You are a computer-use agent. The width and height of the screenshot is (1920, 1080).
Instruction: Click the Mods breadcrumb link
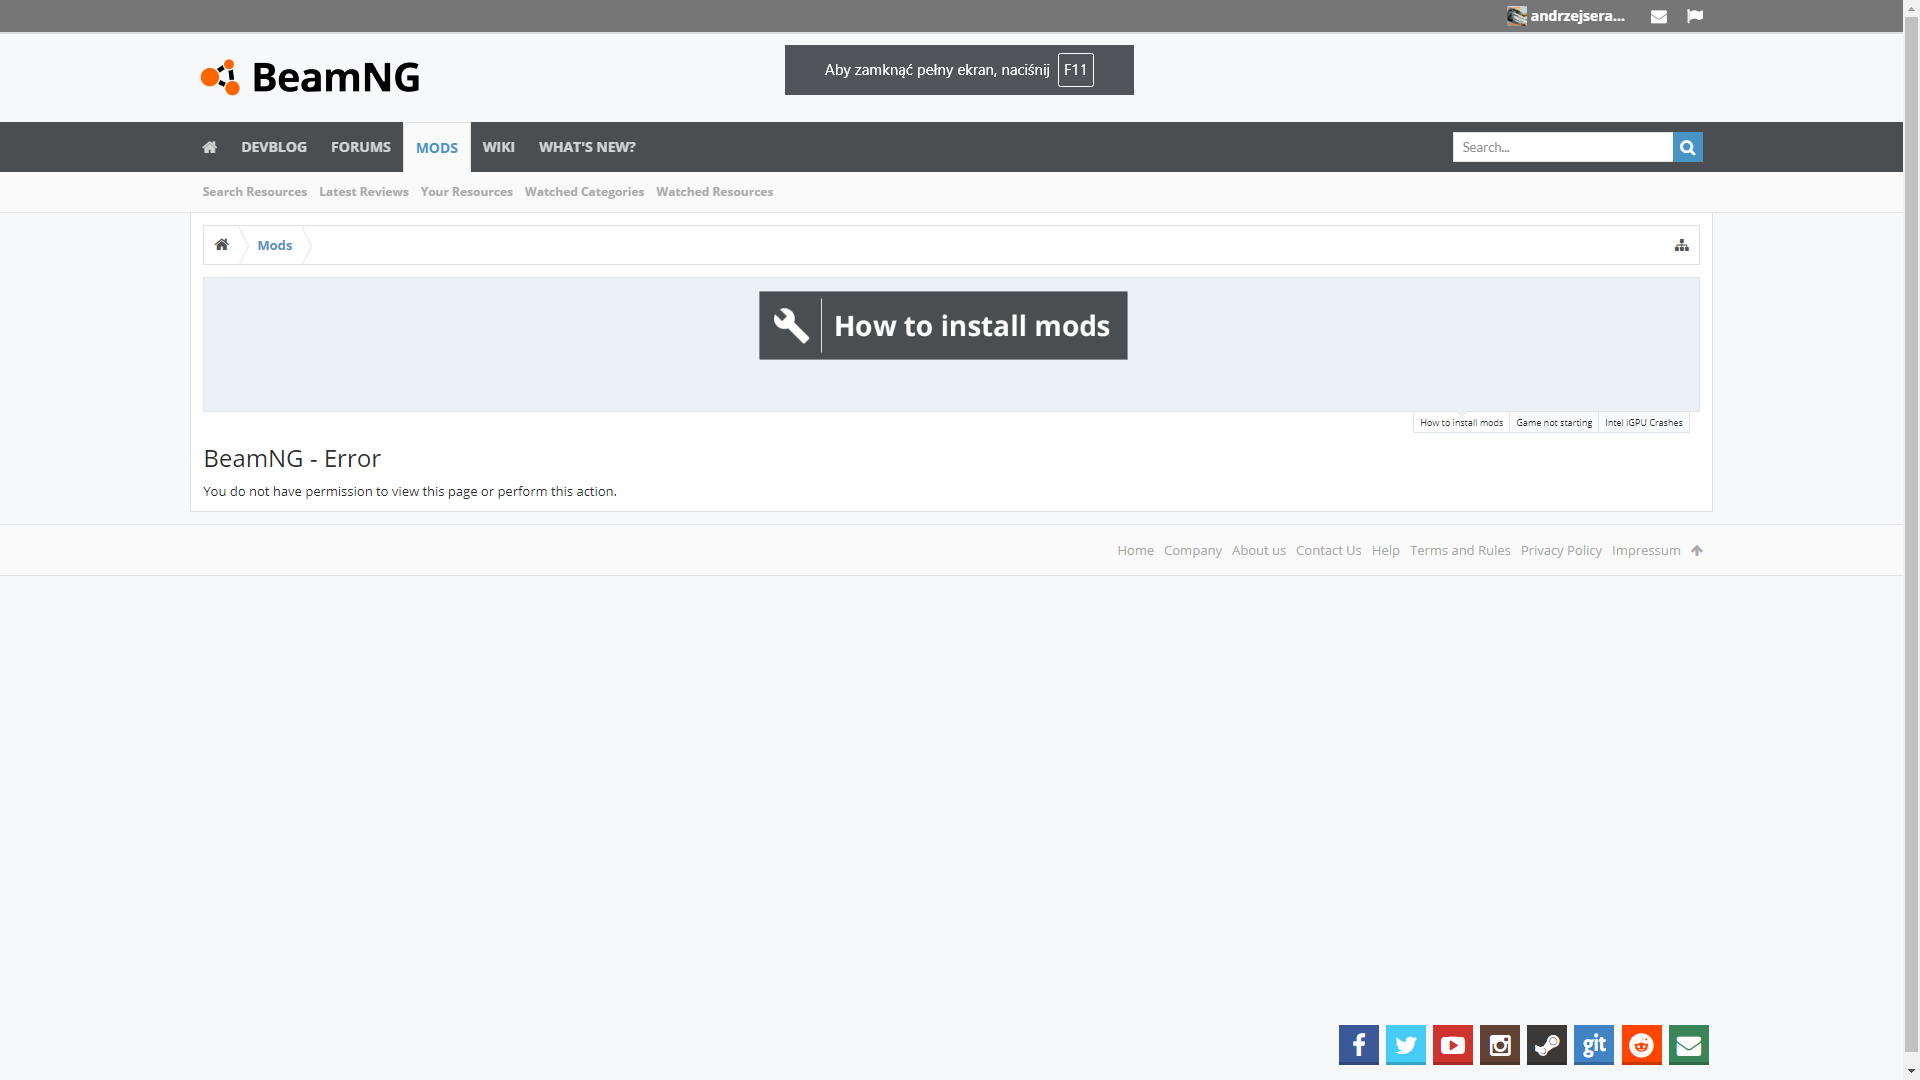[x=274, y=245]
